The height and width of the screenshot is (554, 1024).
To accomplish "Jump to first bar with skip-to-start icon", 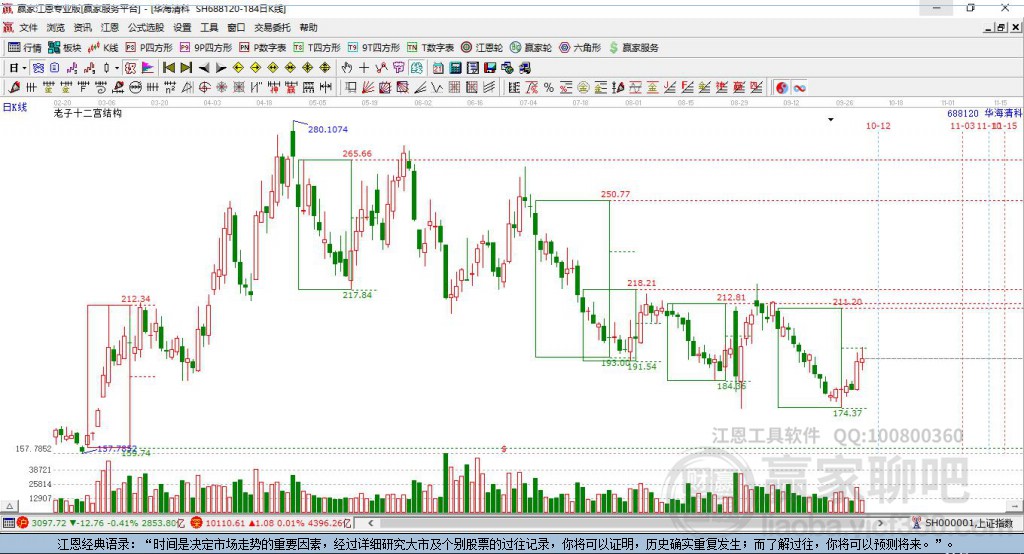I will click(168, 67).
